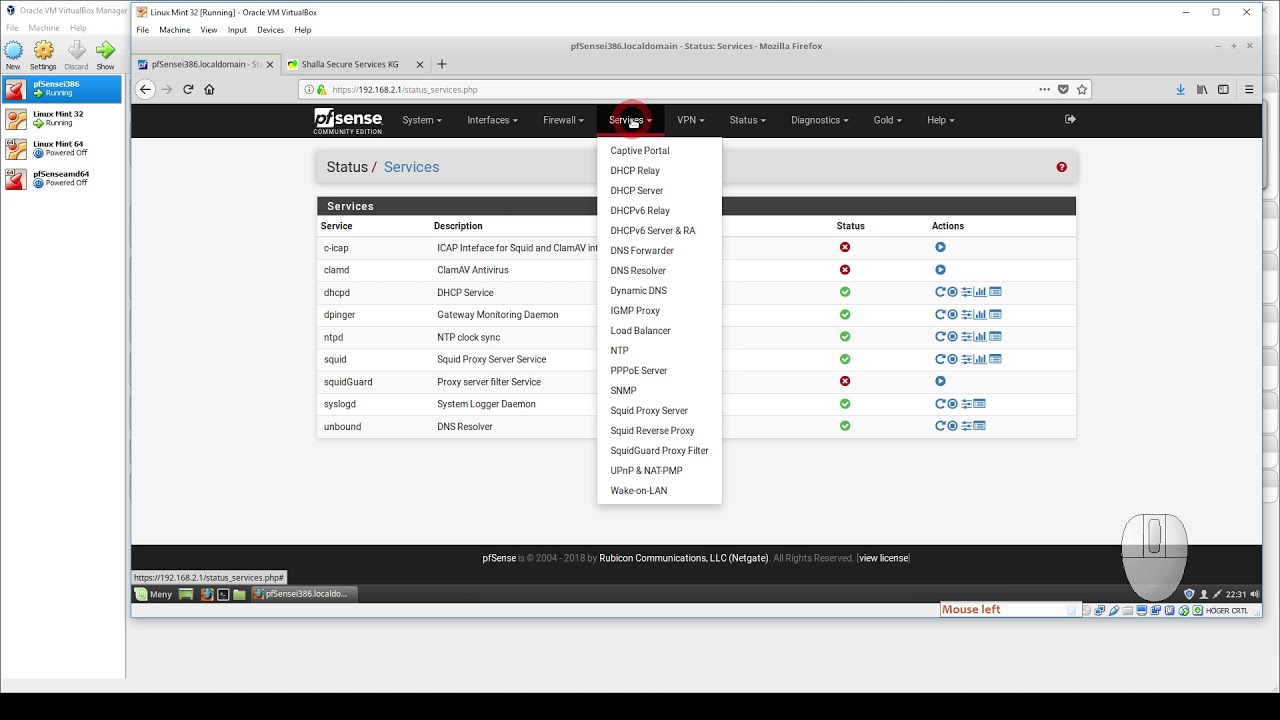Open Firefox downloads arrow icon
The height and width of the screenshot is (720, 1280).
1180,89
